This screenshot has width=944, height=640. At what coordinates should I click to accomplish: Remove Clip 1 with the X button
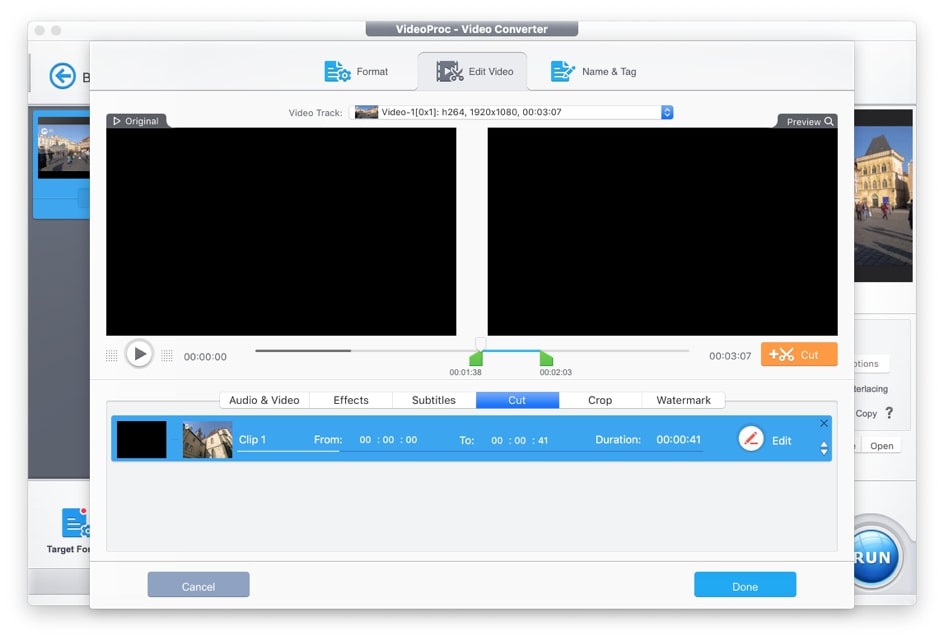[824, 423]
